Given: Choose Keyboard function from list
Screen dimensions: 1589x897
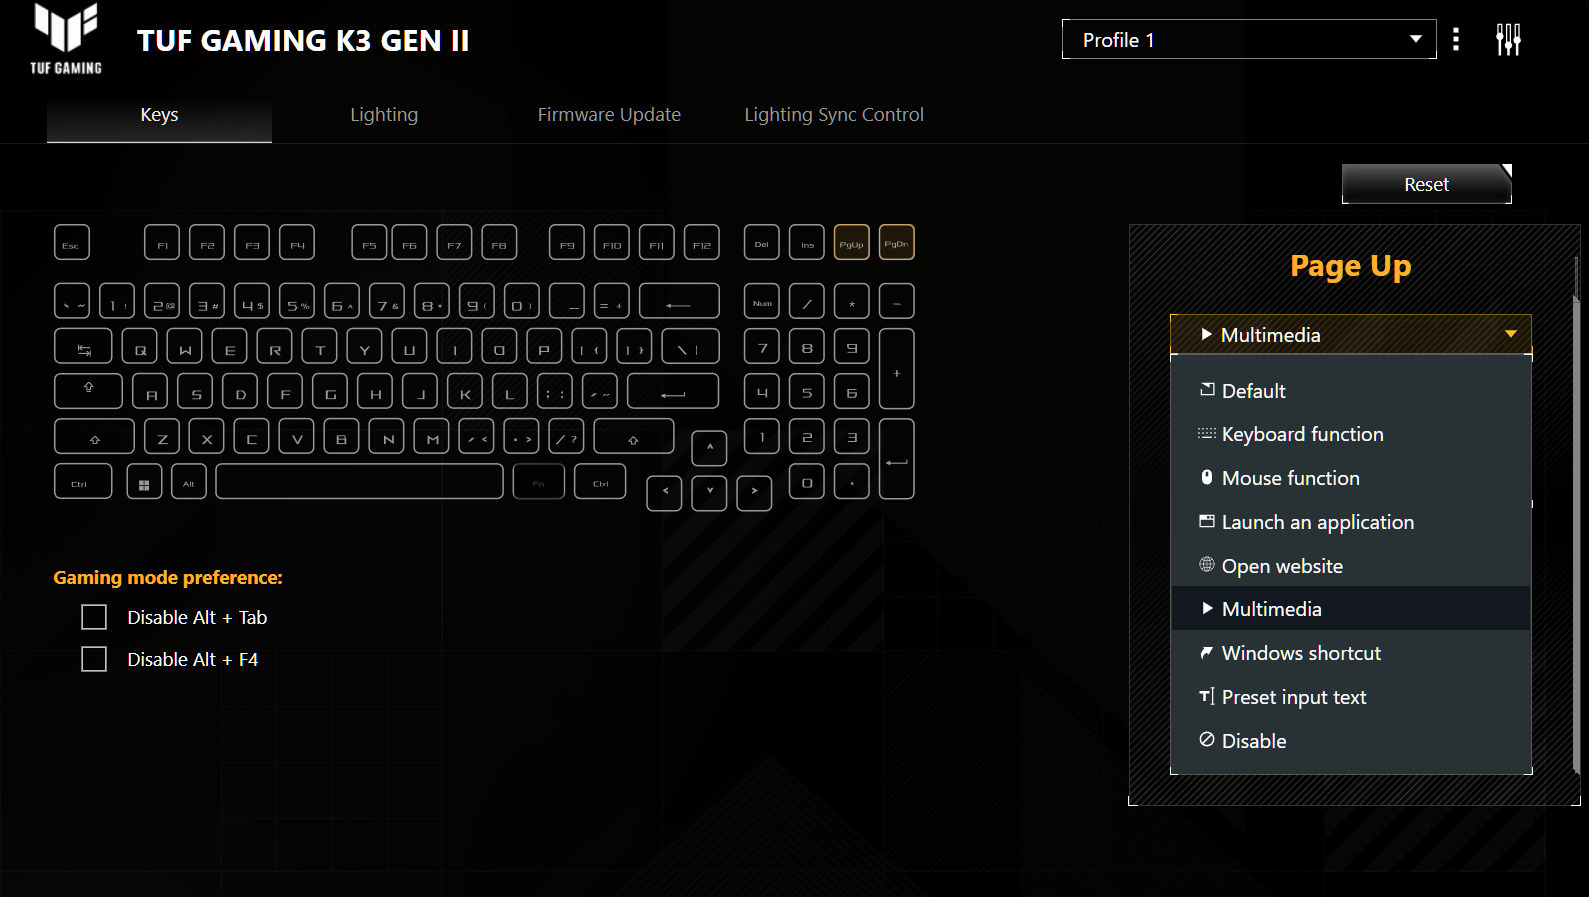Looking at the screenshot, I should click(1351, 434).
